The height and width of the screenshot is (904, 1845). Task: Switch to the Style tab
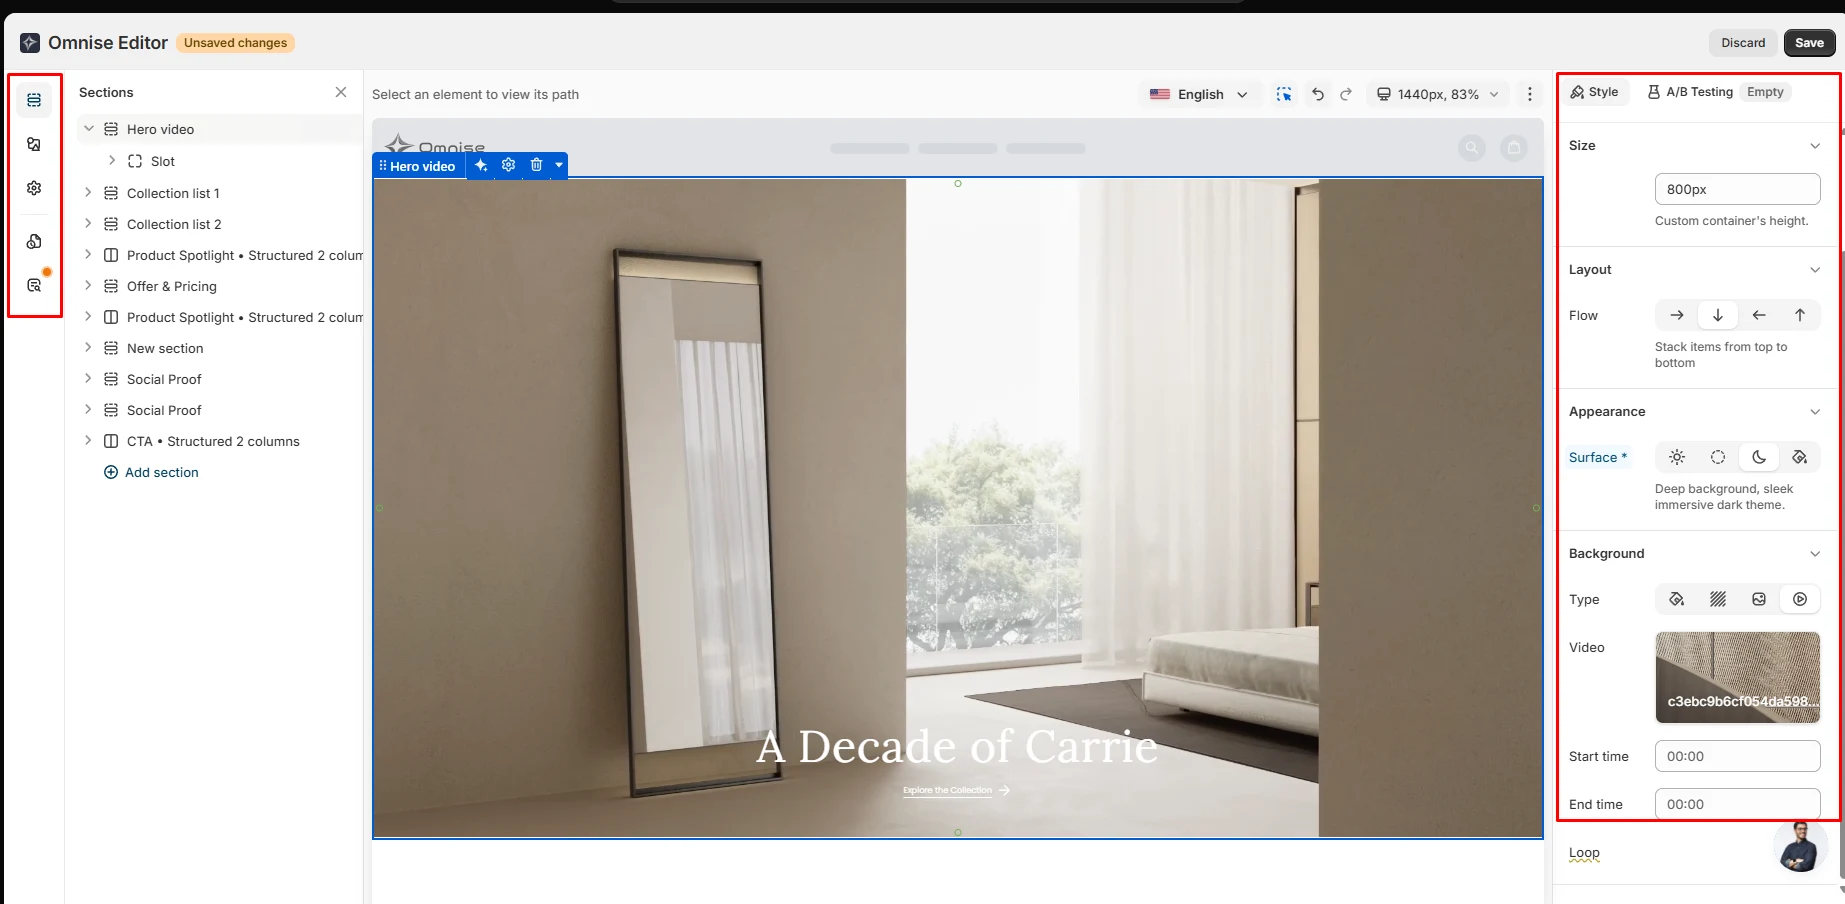pos(1595,92)
